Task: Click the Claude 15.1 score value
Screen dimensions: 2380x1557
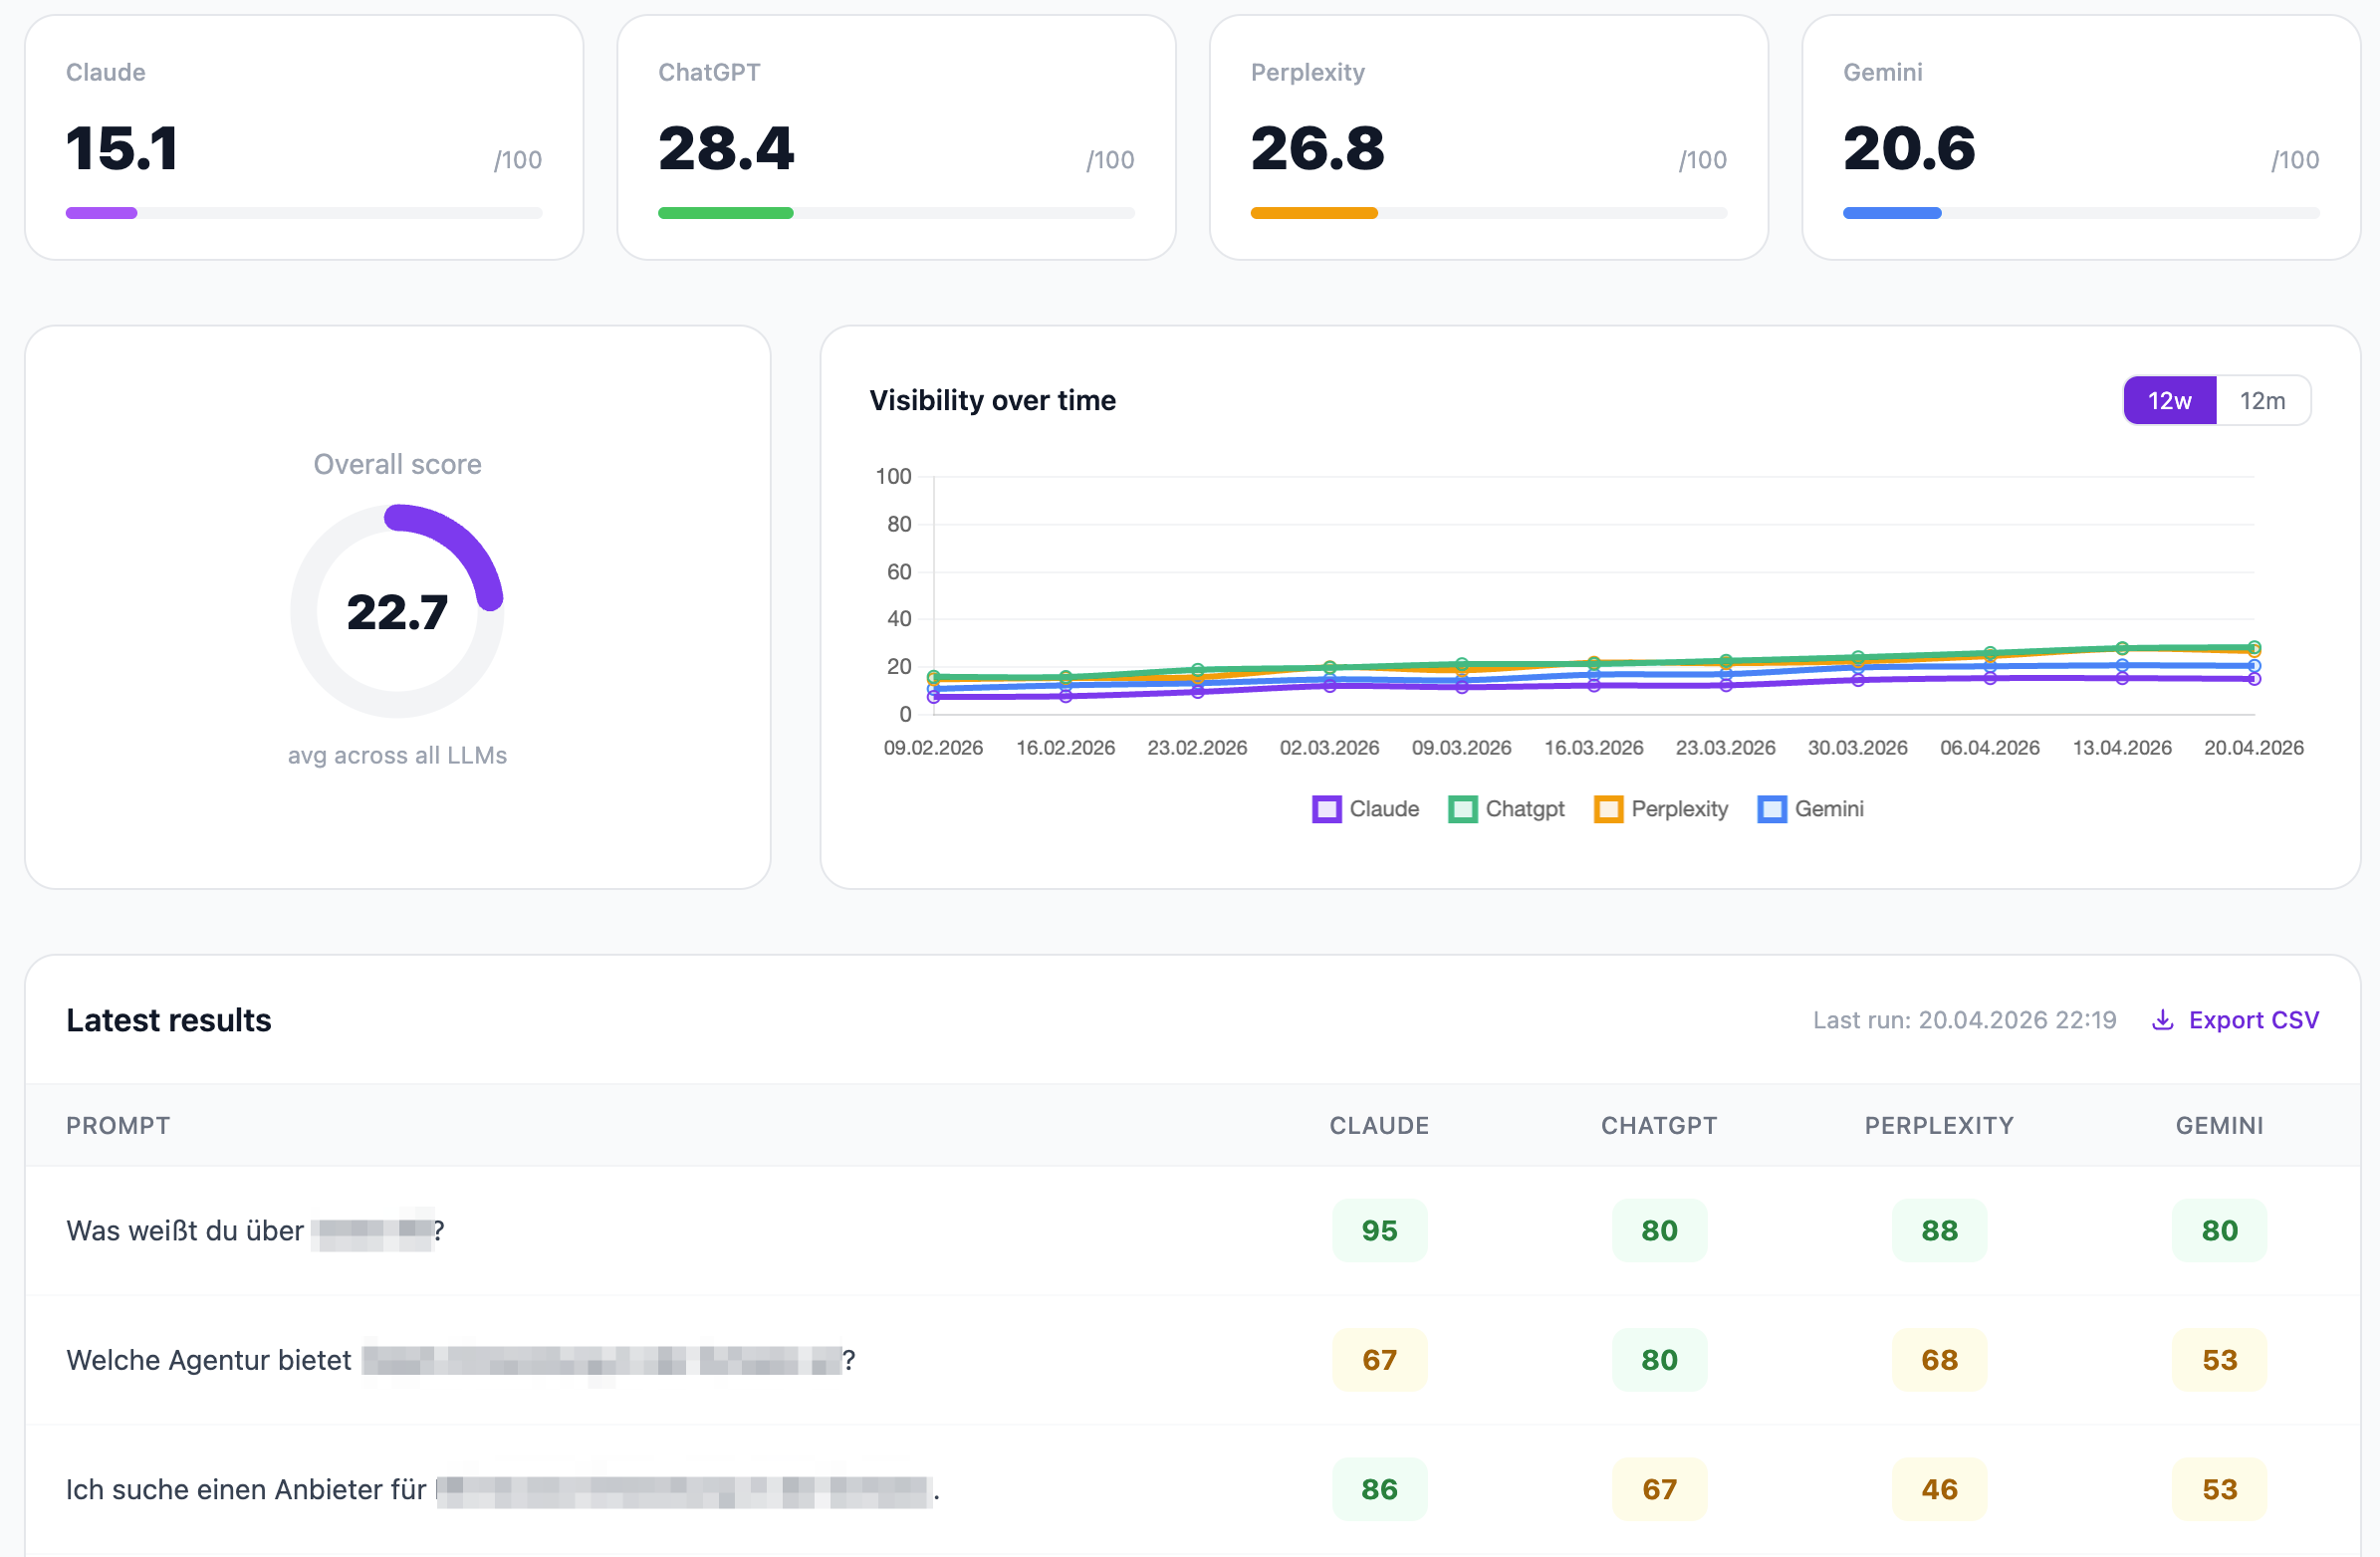Action: tap(122, 149)
